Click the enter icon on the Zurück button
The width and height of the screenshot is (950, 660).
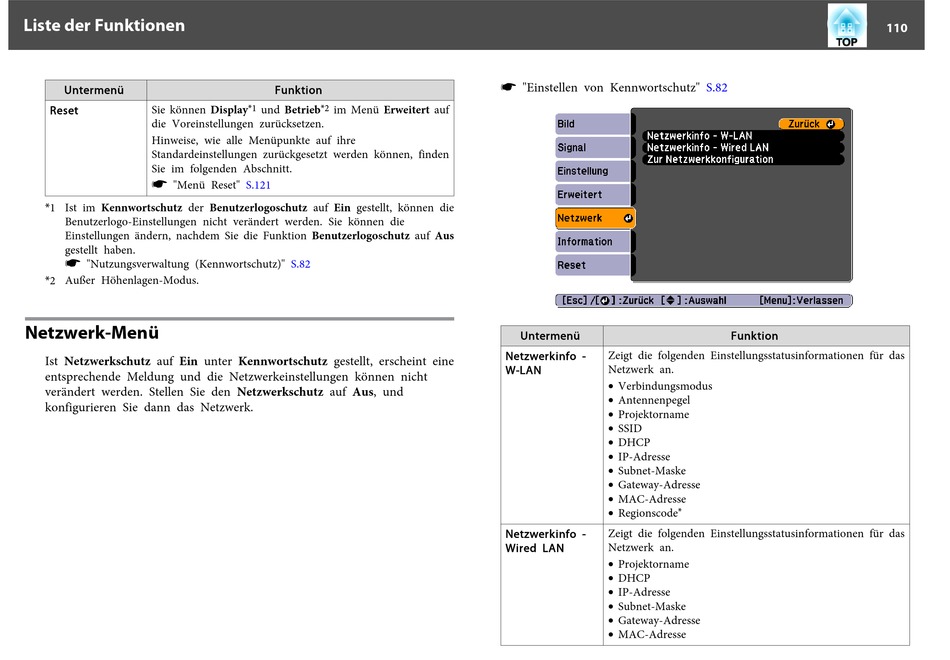(830, 124)
